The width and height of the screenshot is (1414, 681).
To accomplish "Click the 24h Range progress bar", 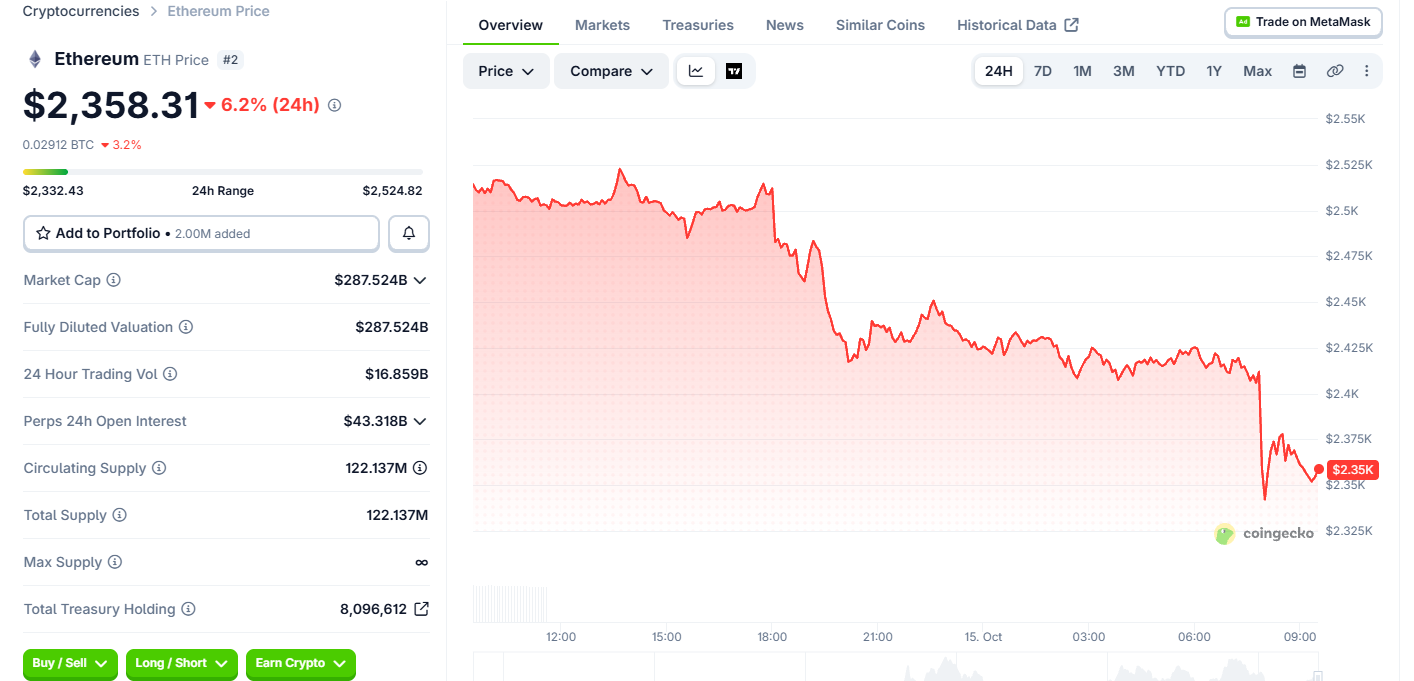I will coord(223,172).
